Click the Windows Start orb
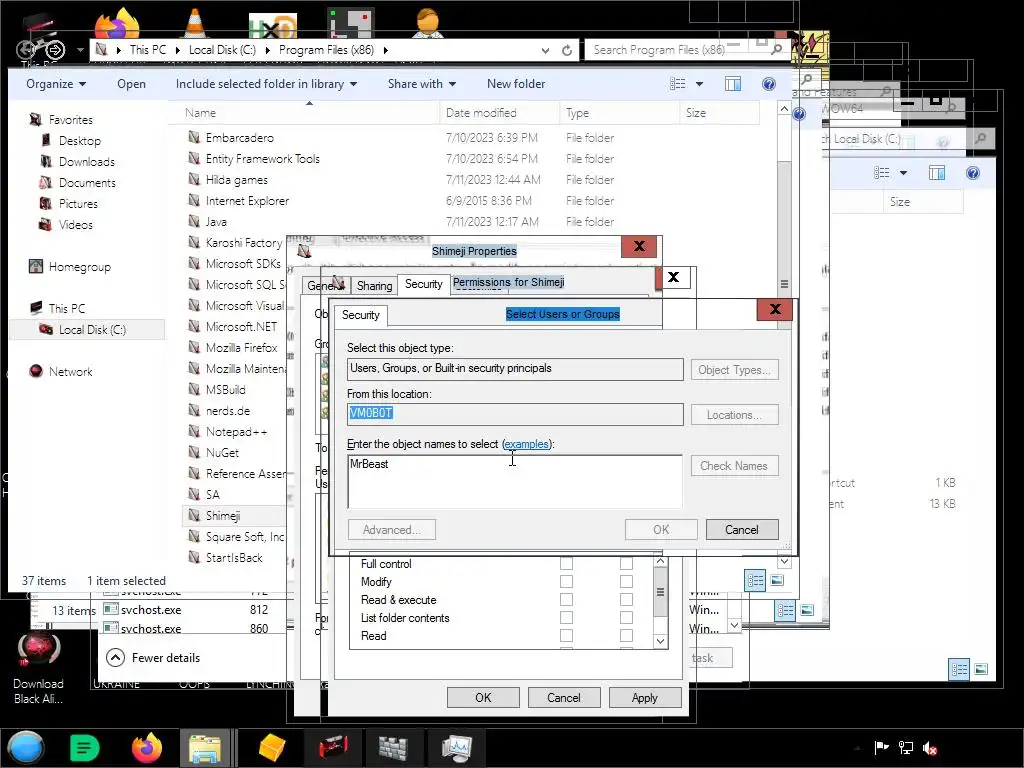This screenshot has height=768, width=1024. coord(26,748)
